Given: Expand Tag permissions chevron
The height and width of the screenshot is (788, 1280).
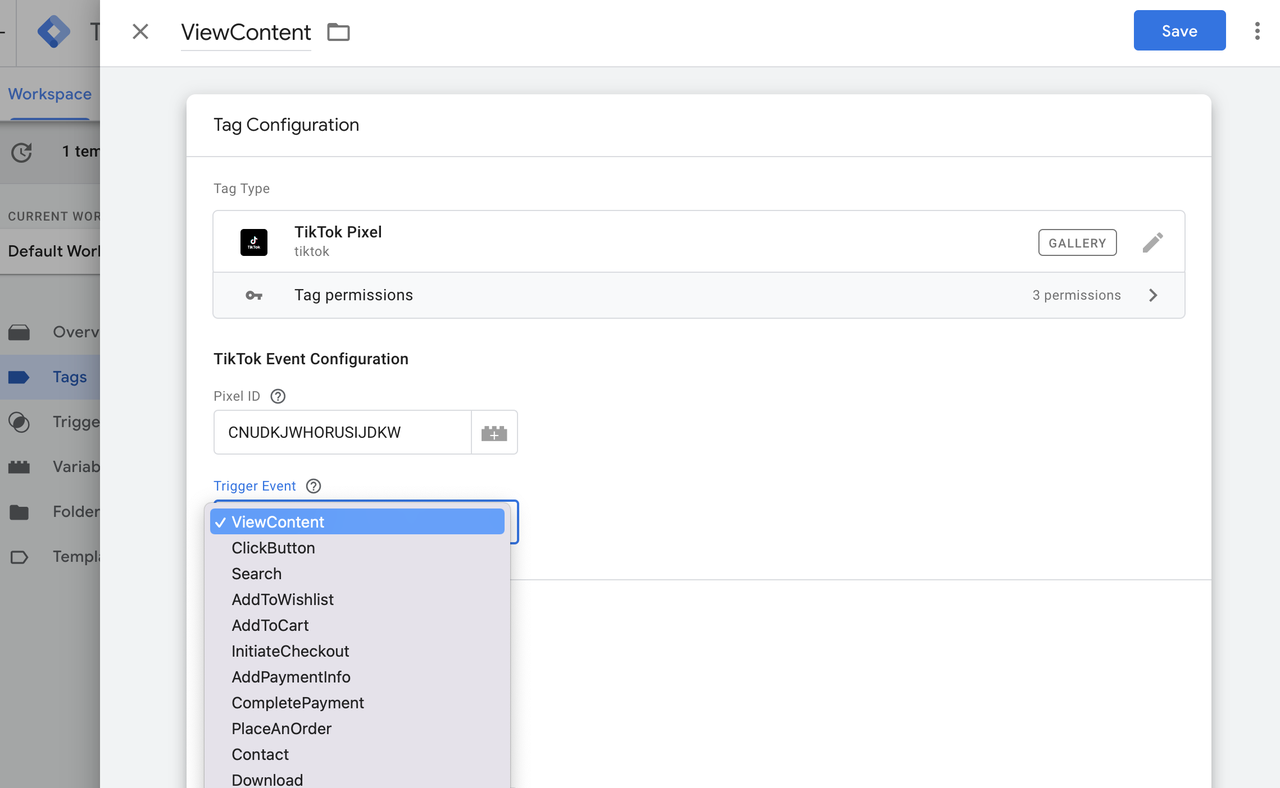Looking at the screenshot, I should pos(1153,295).
